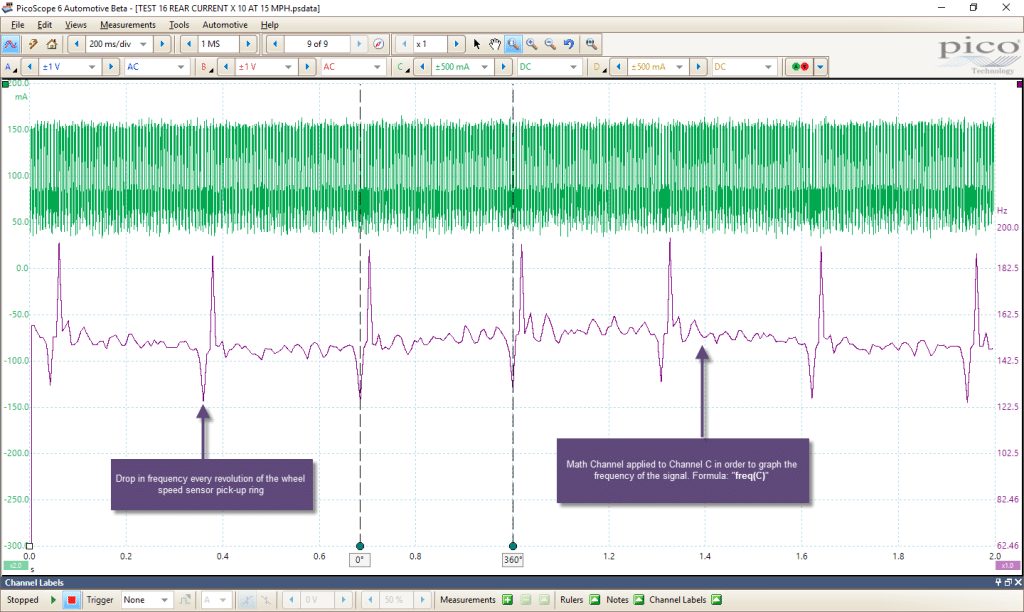Add a measurement with green plus icon

[507, 600]
